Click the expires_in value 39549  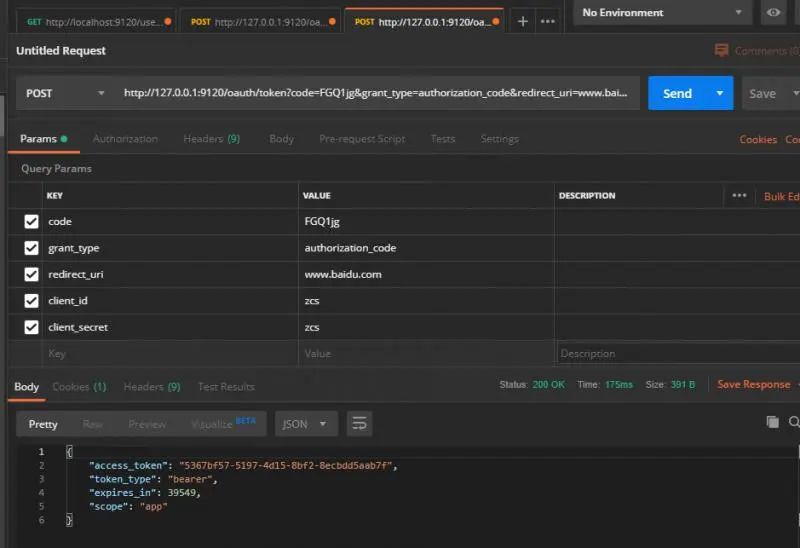pyautogui.click(x=181, y=492)
